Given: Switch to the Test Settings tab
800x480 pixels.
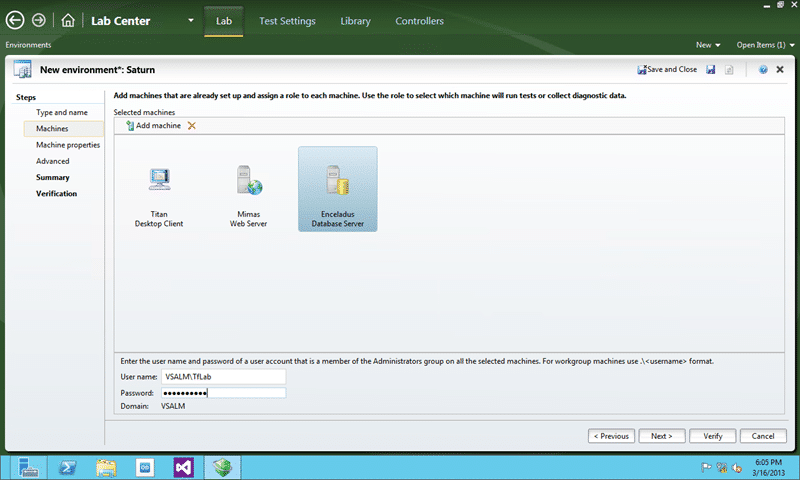Looking at the screenshot, I should point(287,21).
